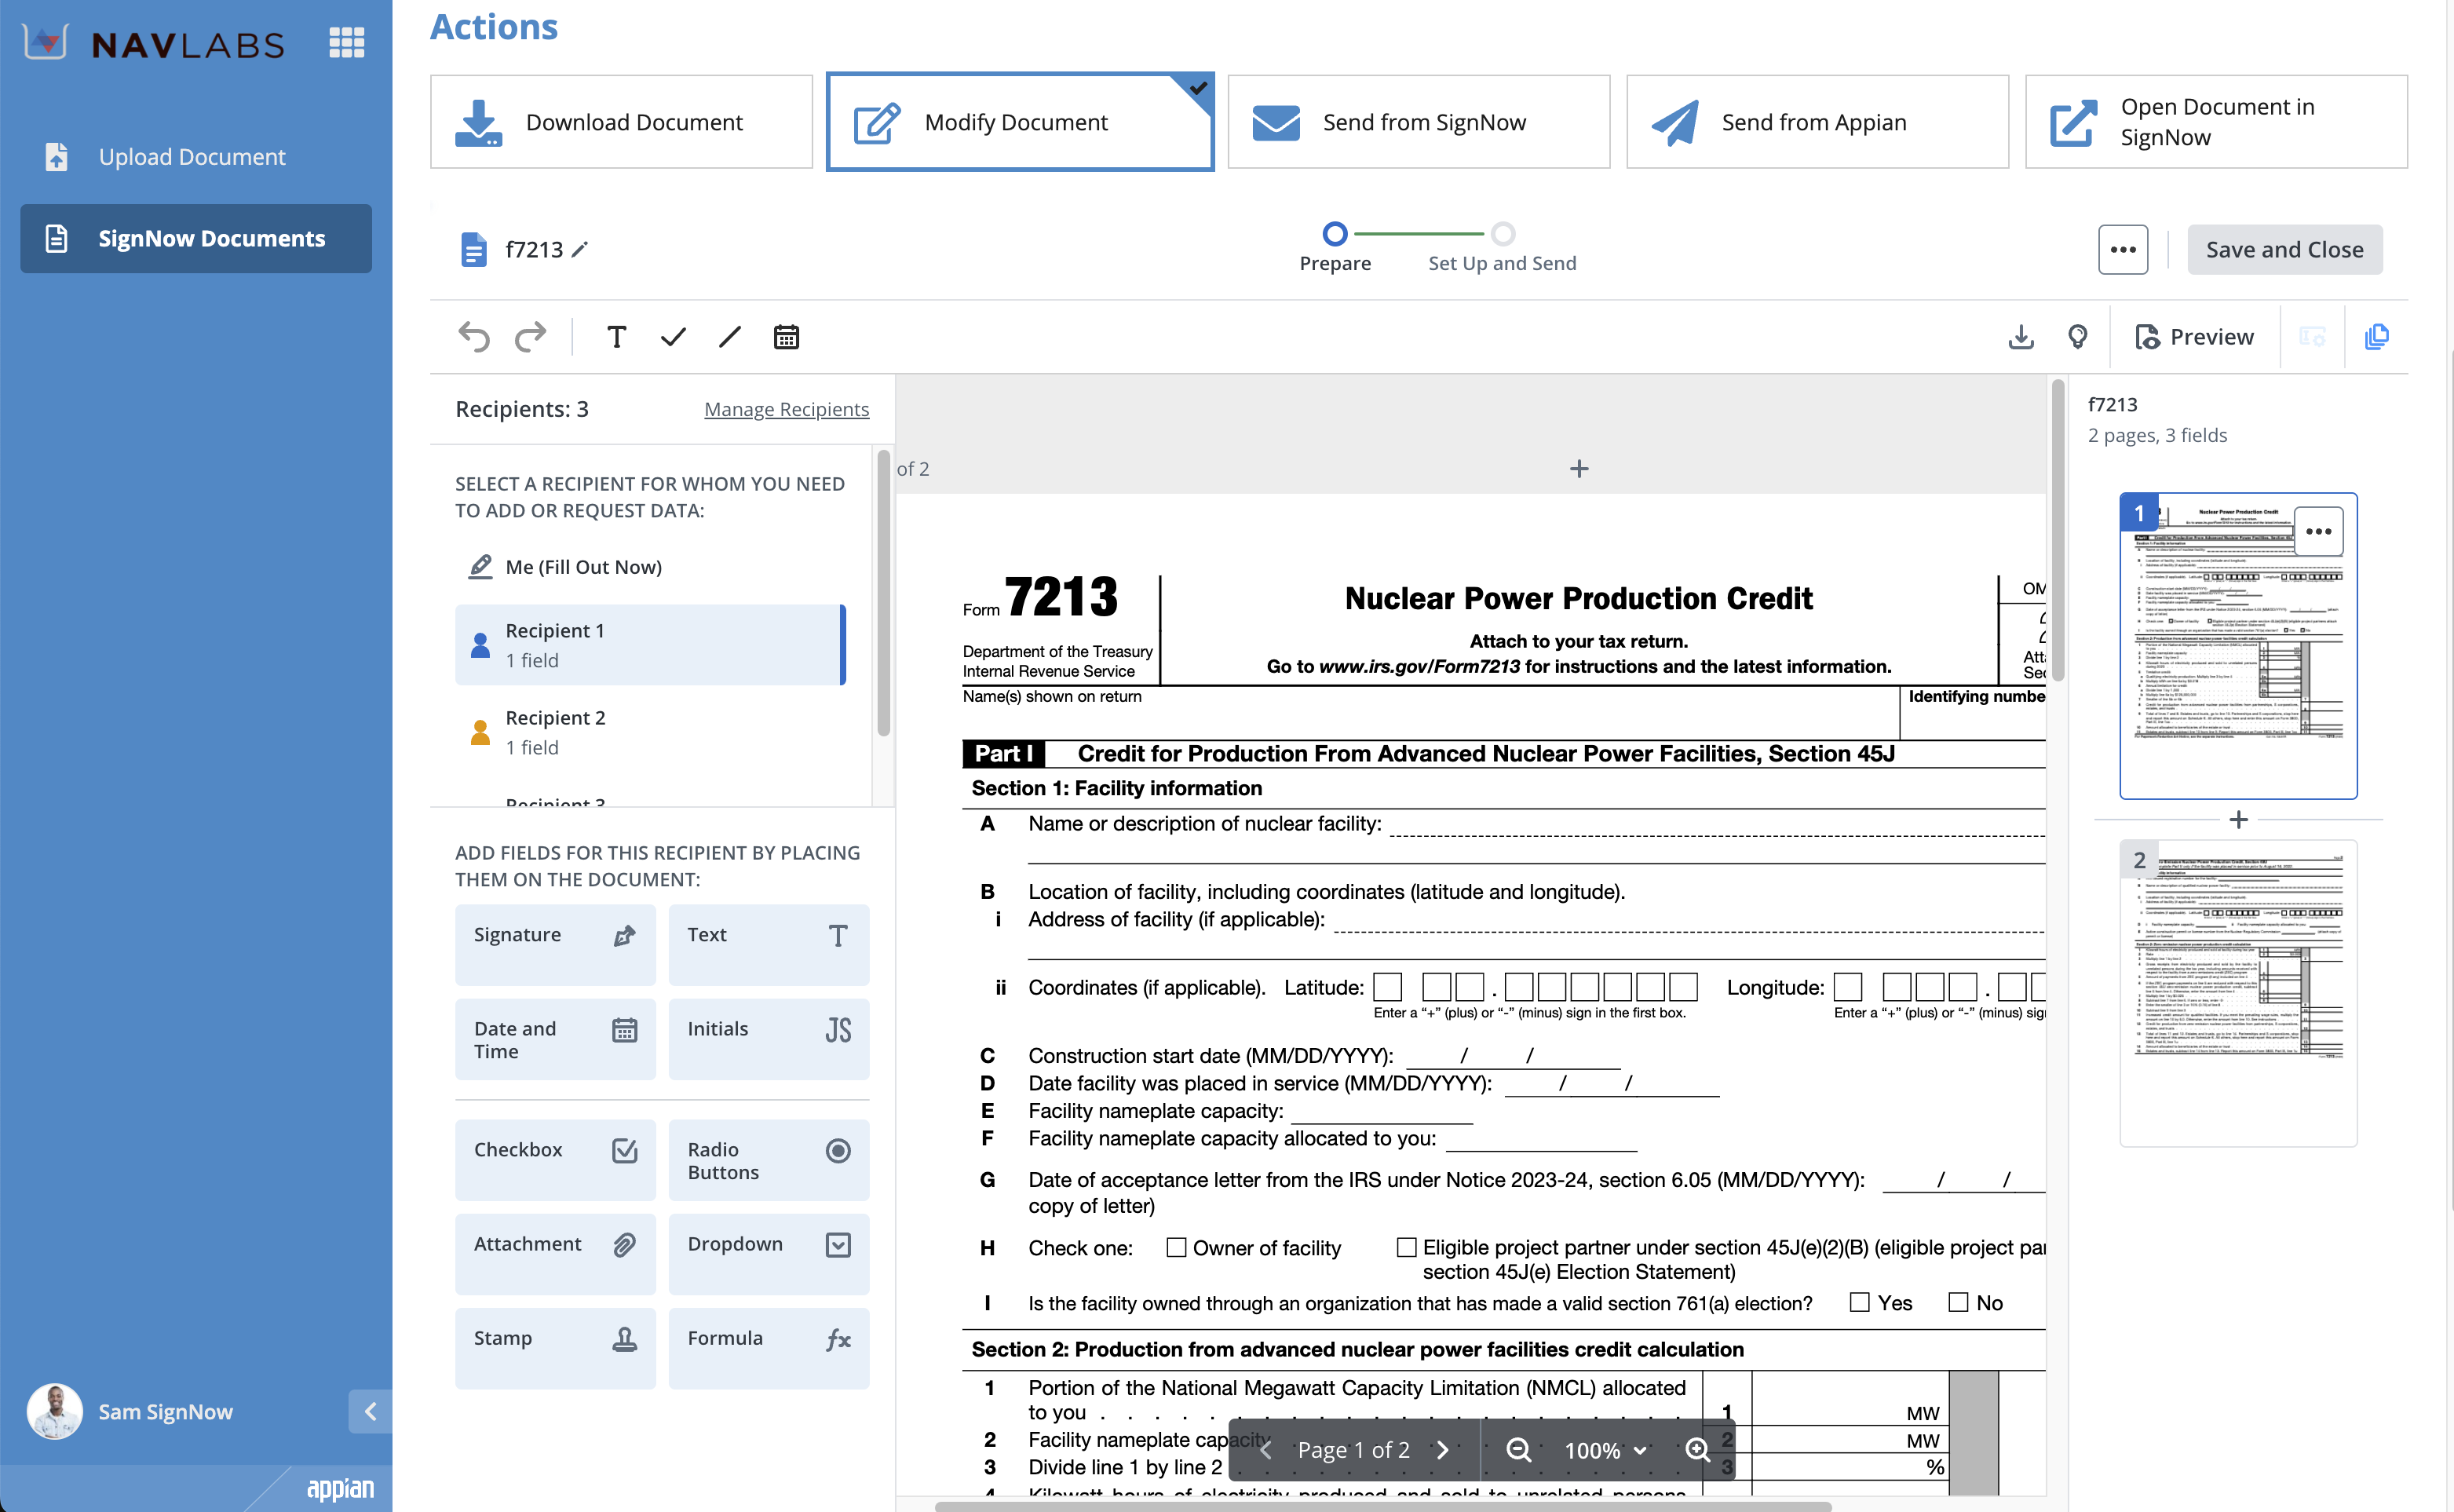
Task: Select the calendar date tool in toolbar
Action: [x=786, y=337]
